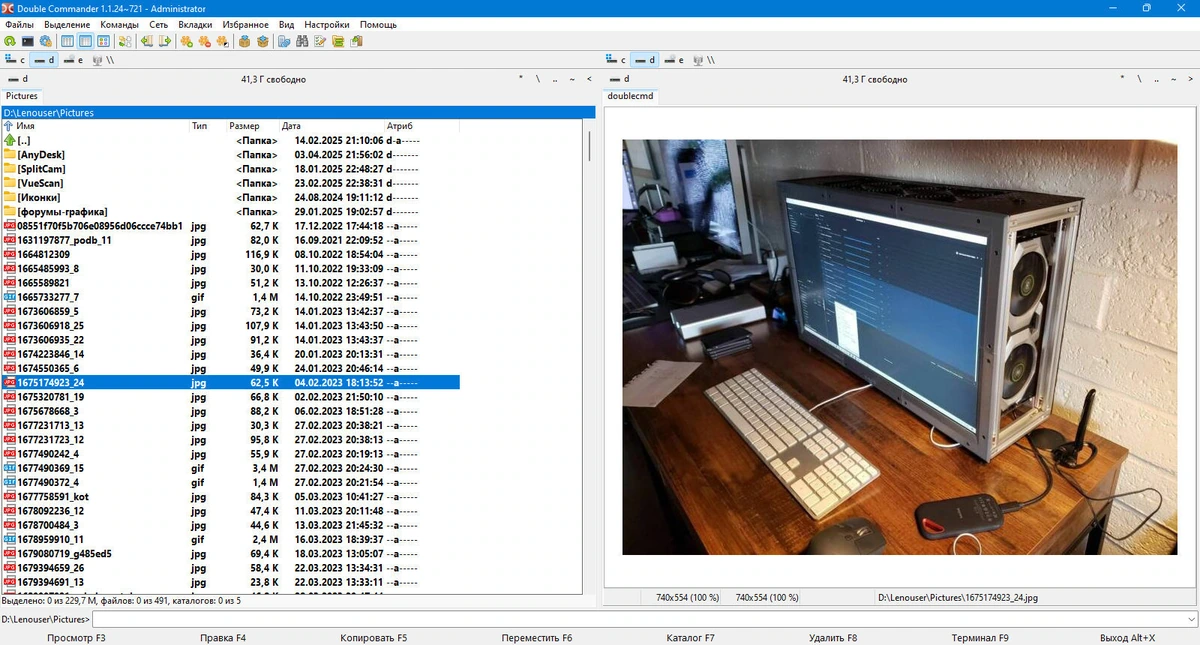
Task: Open the left panel drive list button
Action: point(18,79)
